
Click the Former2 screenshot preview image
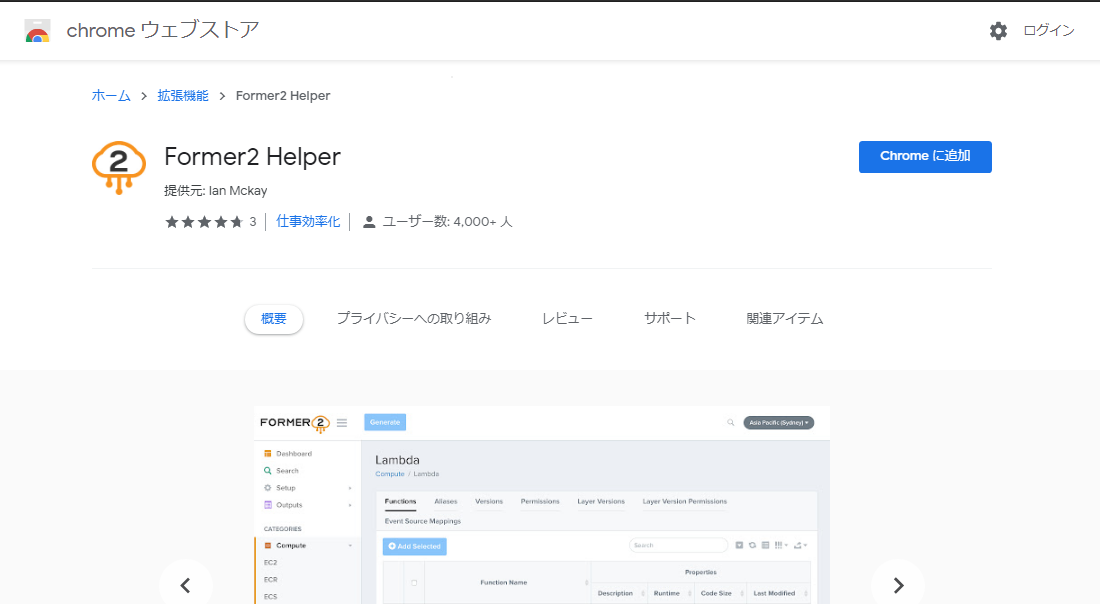coord(542,505)
